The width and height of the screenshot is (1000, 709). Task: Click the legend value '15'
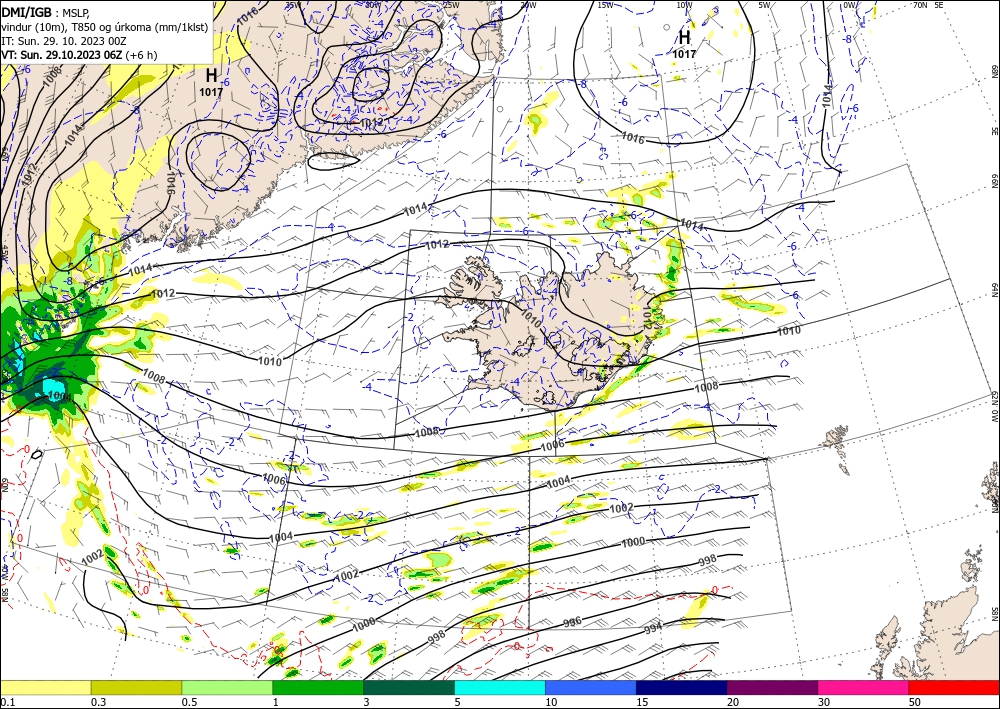pos(642,702)
